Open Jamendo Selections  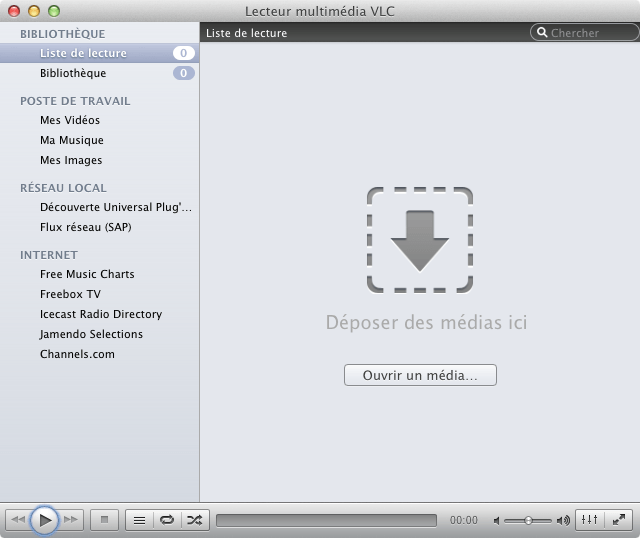click(x=91, y=334)
